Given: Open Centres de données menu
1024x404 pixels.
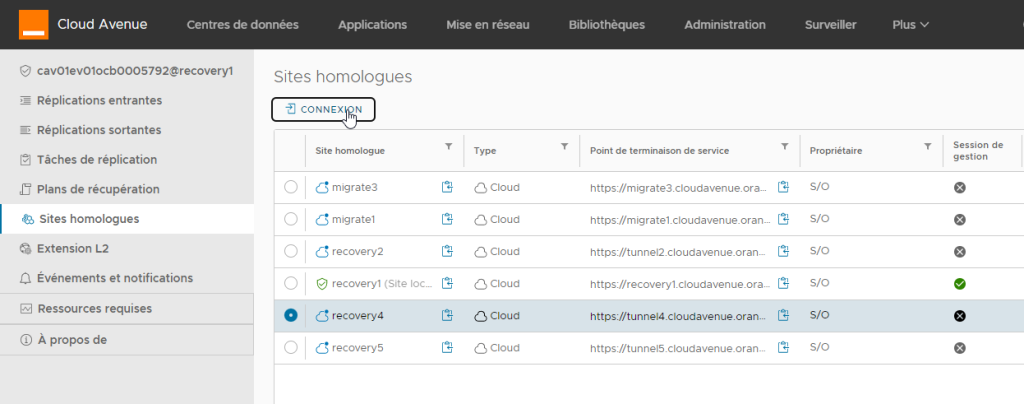Looking at the screenshot, I should [243, 25].
